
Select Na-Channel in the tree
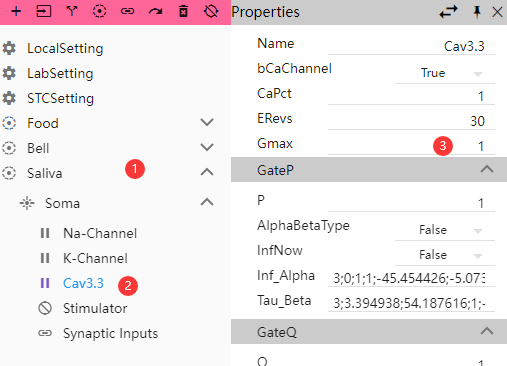(100, 233)
